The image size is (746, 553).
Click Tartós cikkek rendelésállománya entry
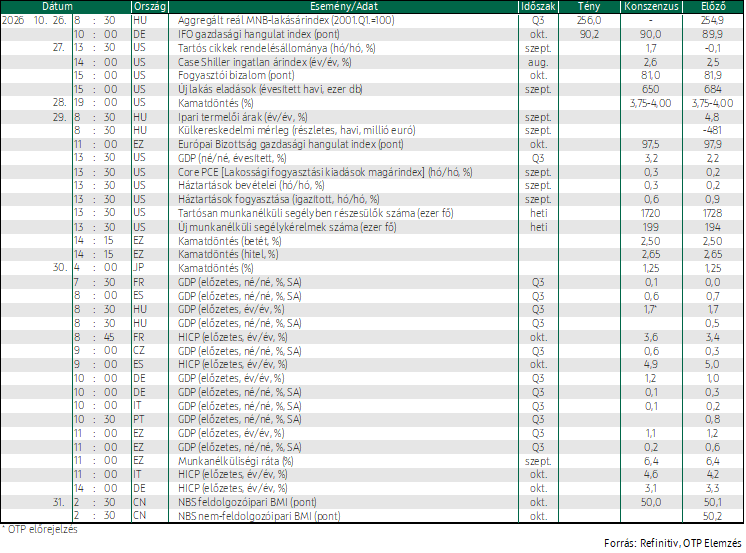click(x=276, y=48)
